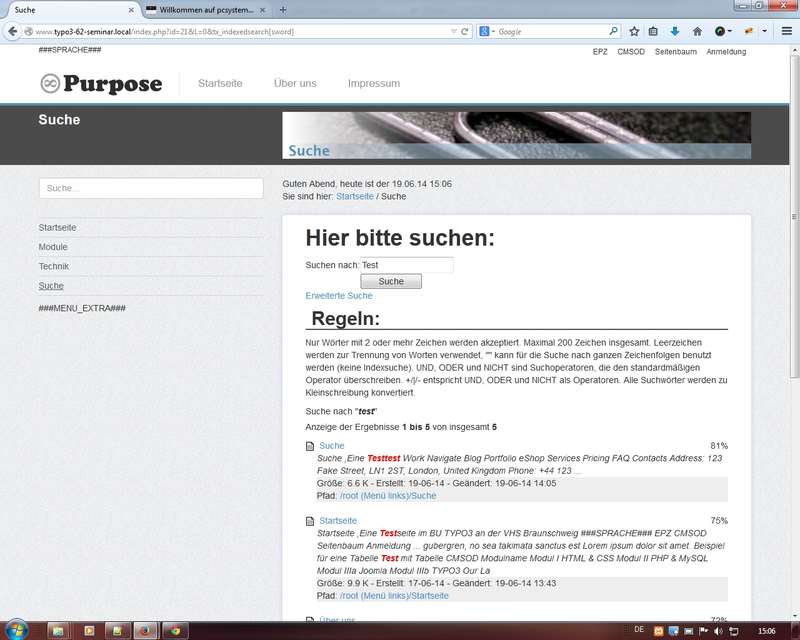Viewport: 800px width, 640px height.
Task: Click the Suchen nach field containing Test
Action: click(407, 265)
